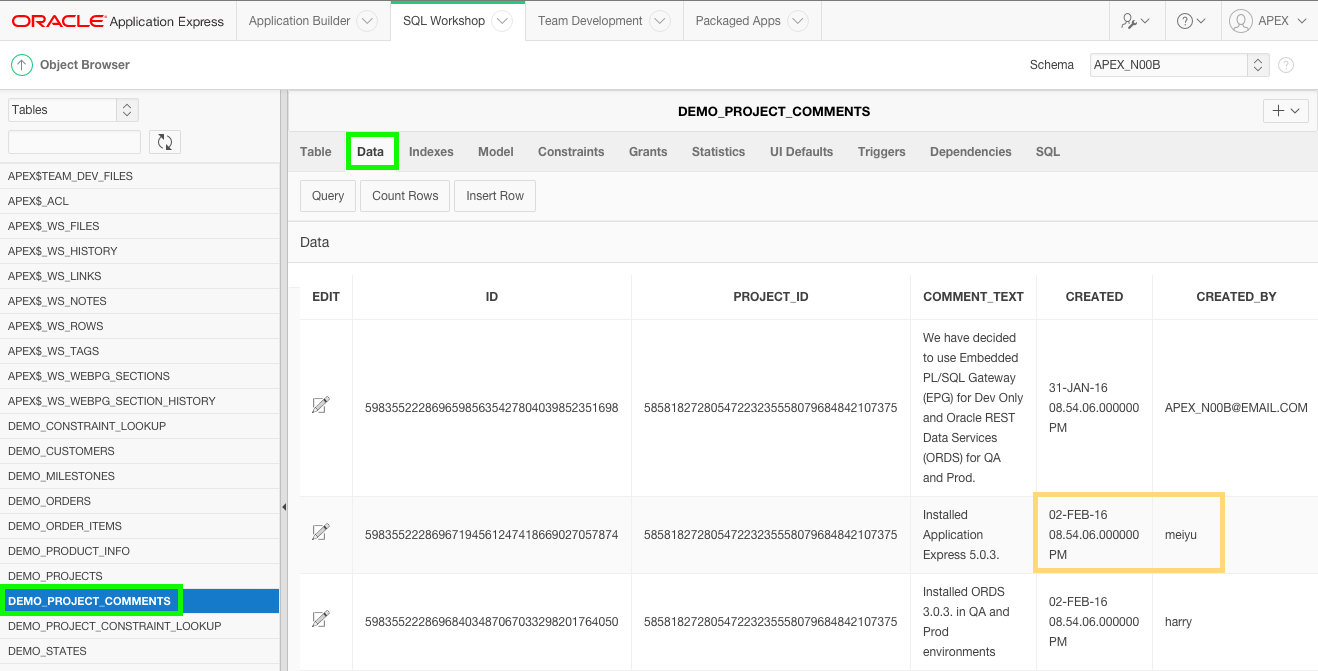Switch to the Triggers tab
Screen dimensions: 1318x671
point(881,151)
